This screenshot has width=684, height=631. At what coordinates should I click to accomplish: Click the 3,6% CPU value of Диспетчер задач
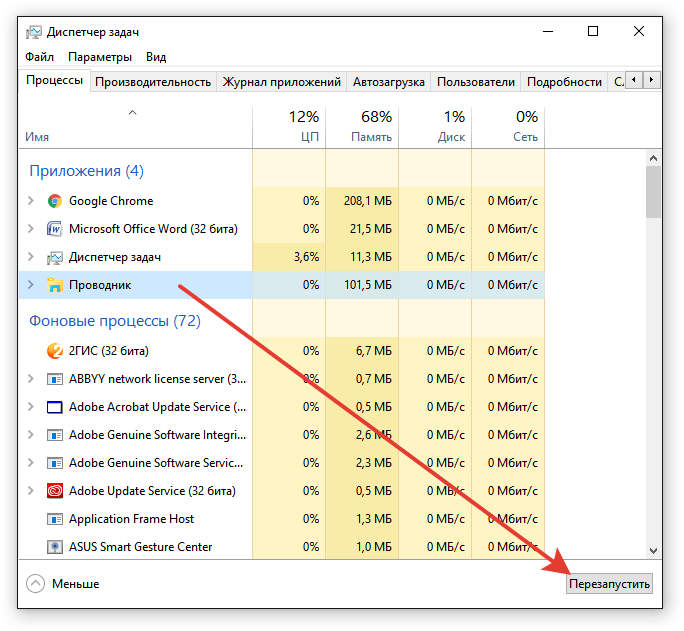pyautogui.click(x=307, y=257)
